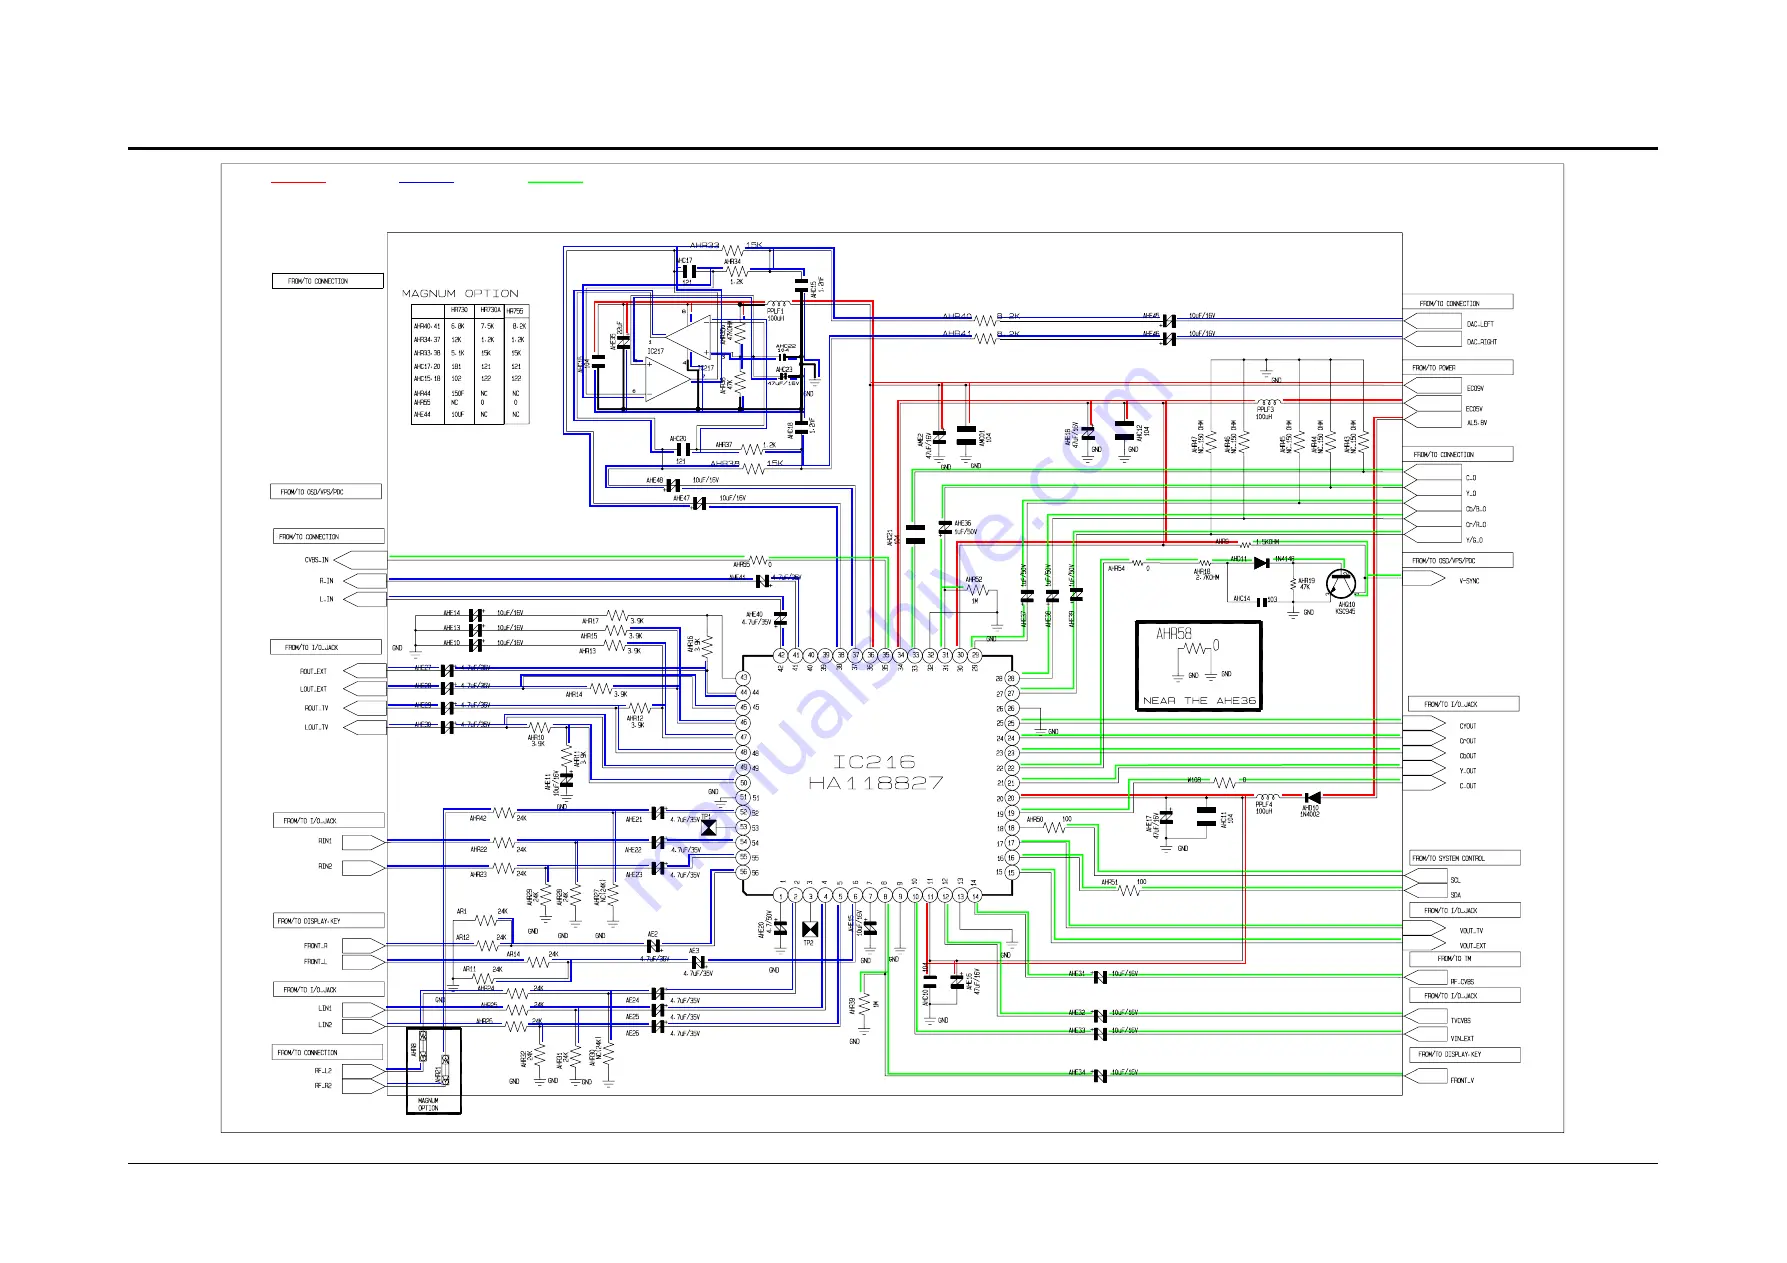Click the AHR65 resistor on CVBS line
The image size is (1787, 1263).
[758, 560]
